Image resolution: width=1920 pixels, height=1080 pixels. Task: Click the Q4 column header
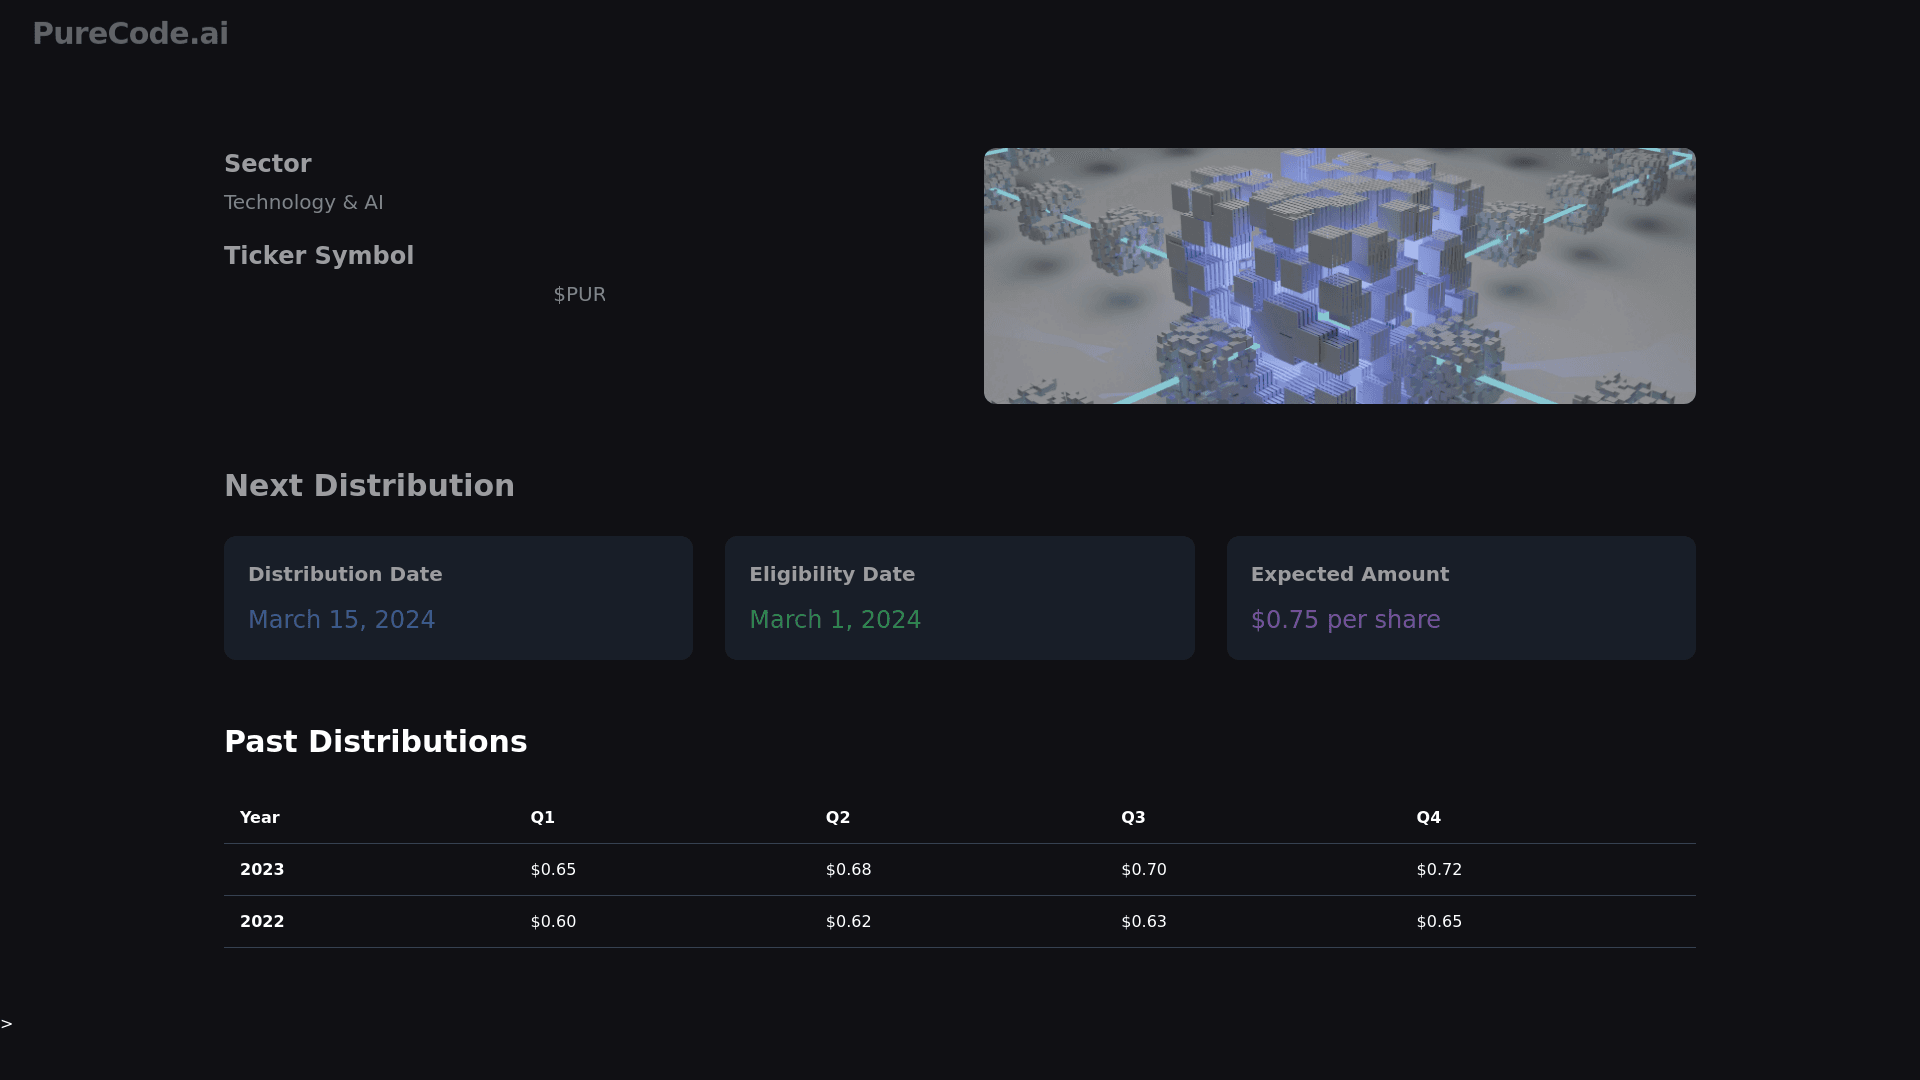pyautogui.click(x=1428, y=817)
